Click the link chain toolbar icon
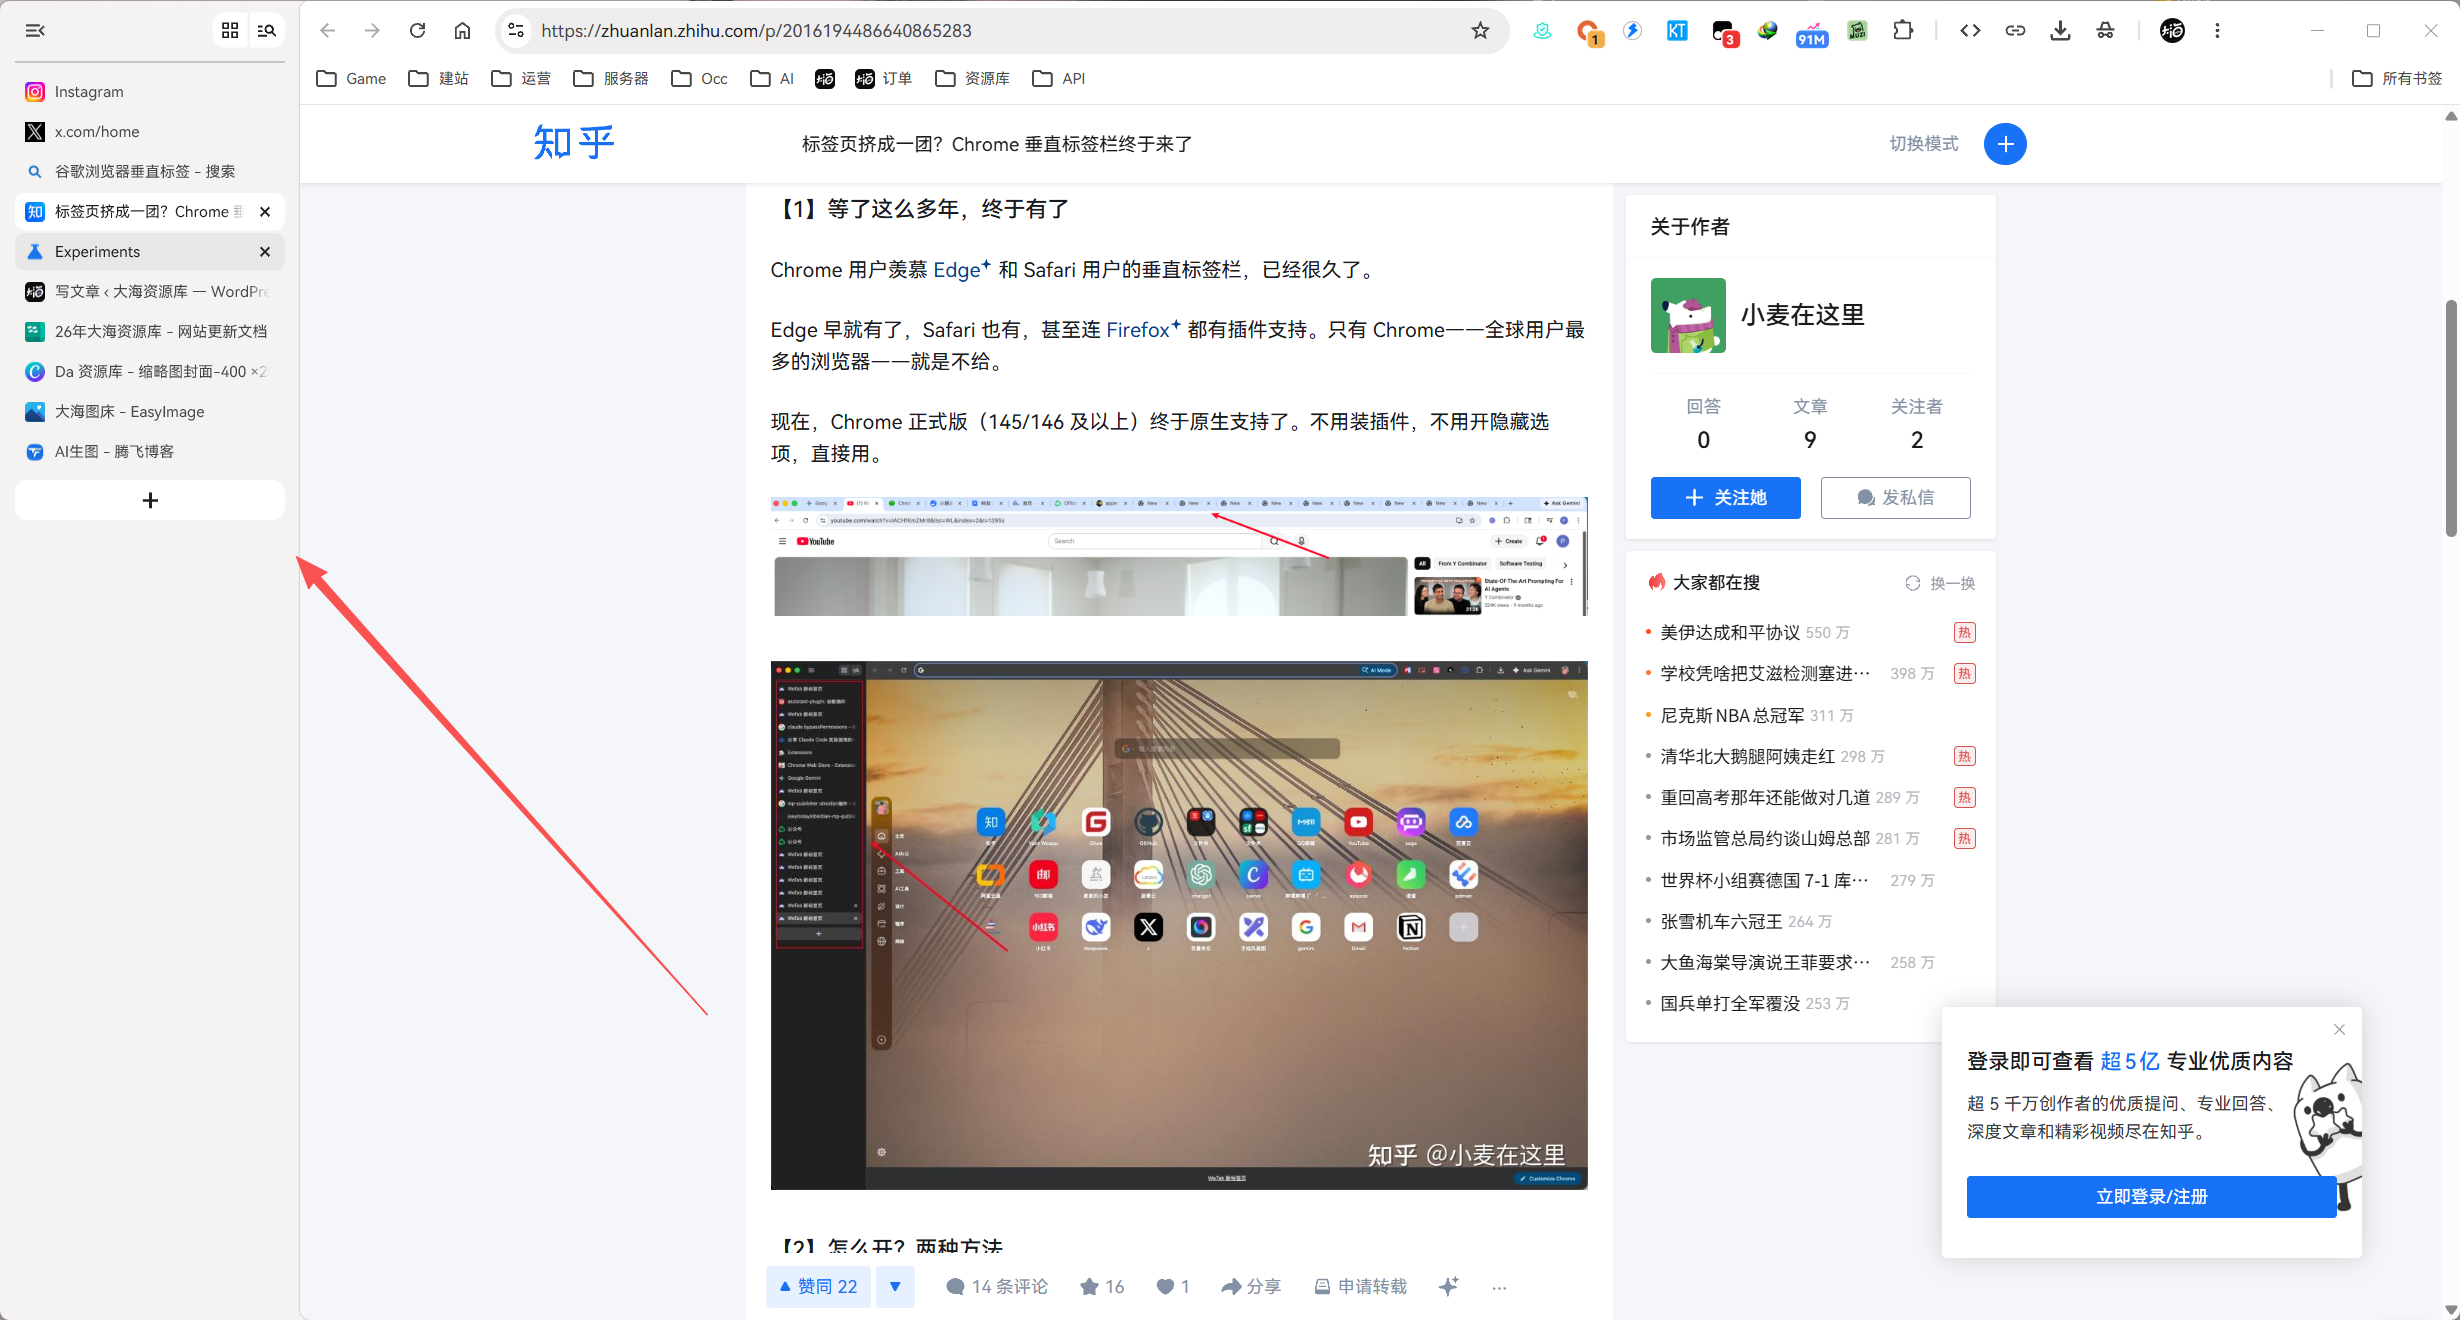This screenshot has width=2460, height=1320. 2015,31
